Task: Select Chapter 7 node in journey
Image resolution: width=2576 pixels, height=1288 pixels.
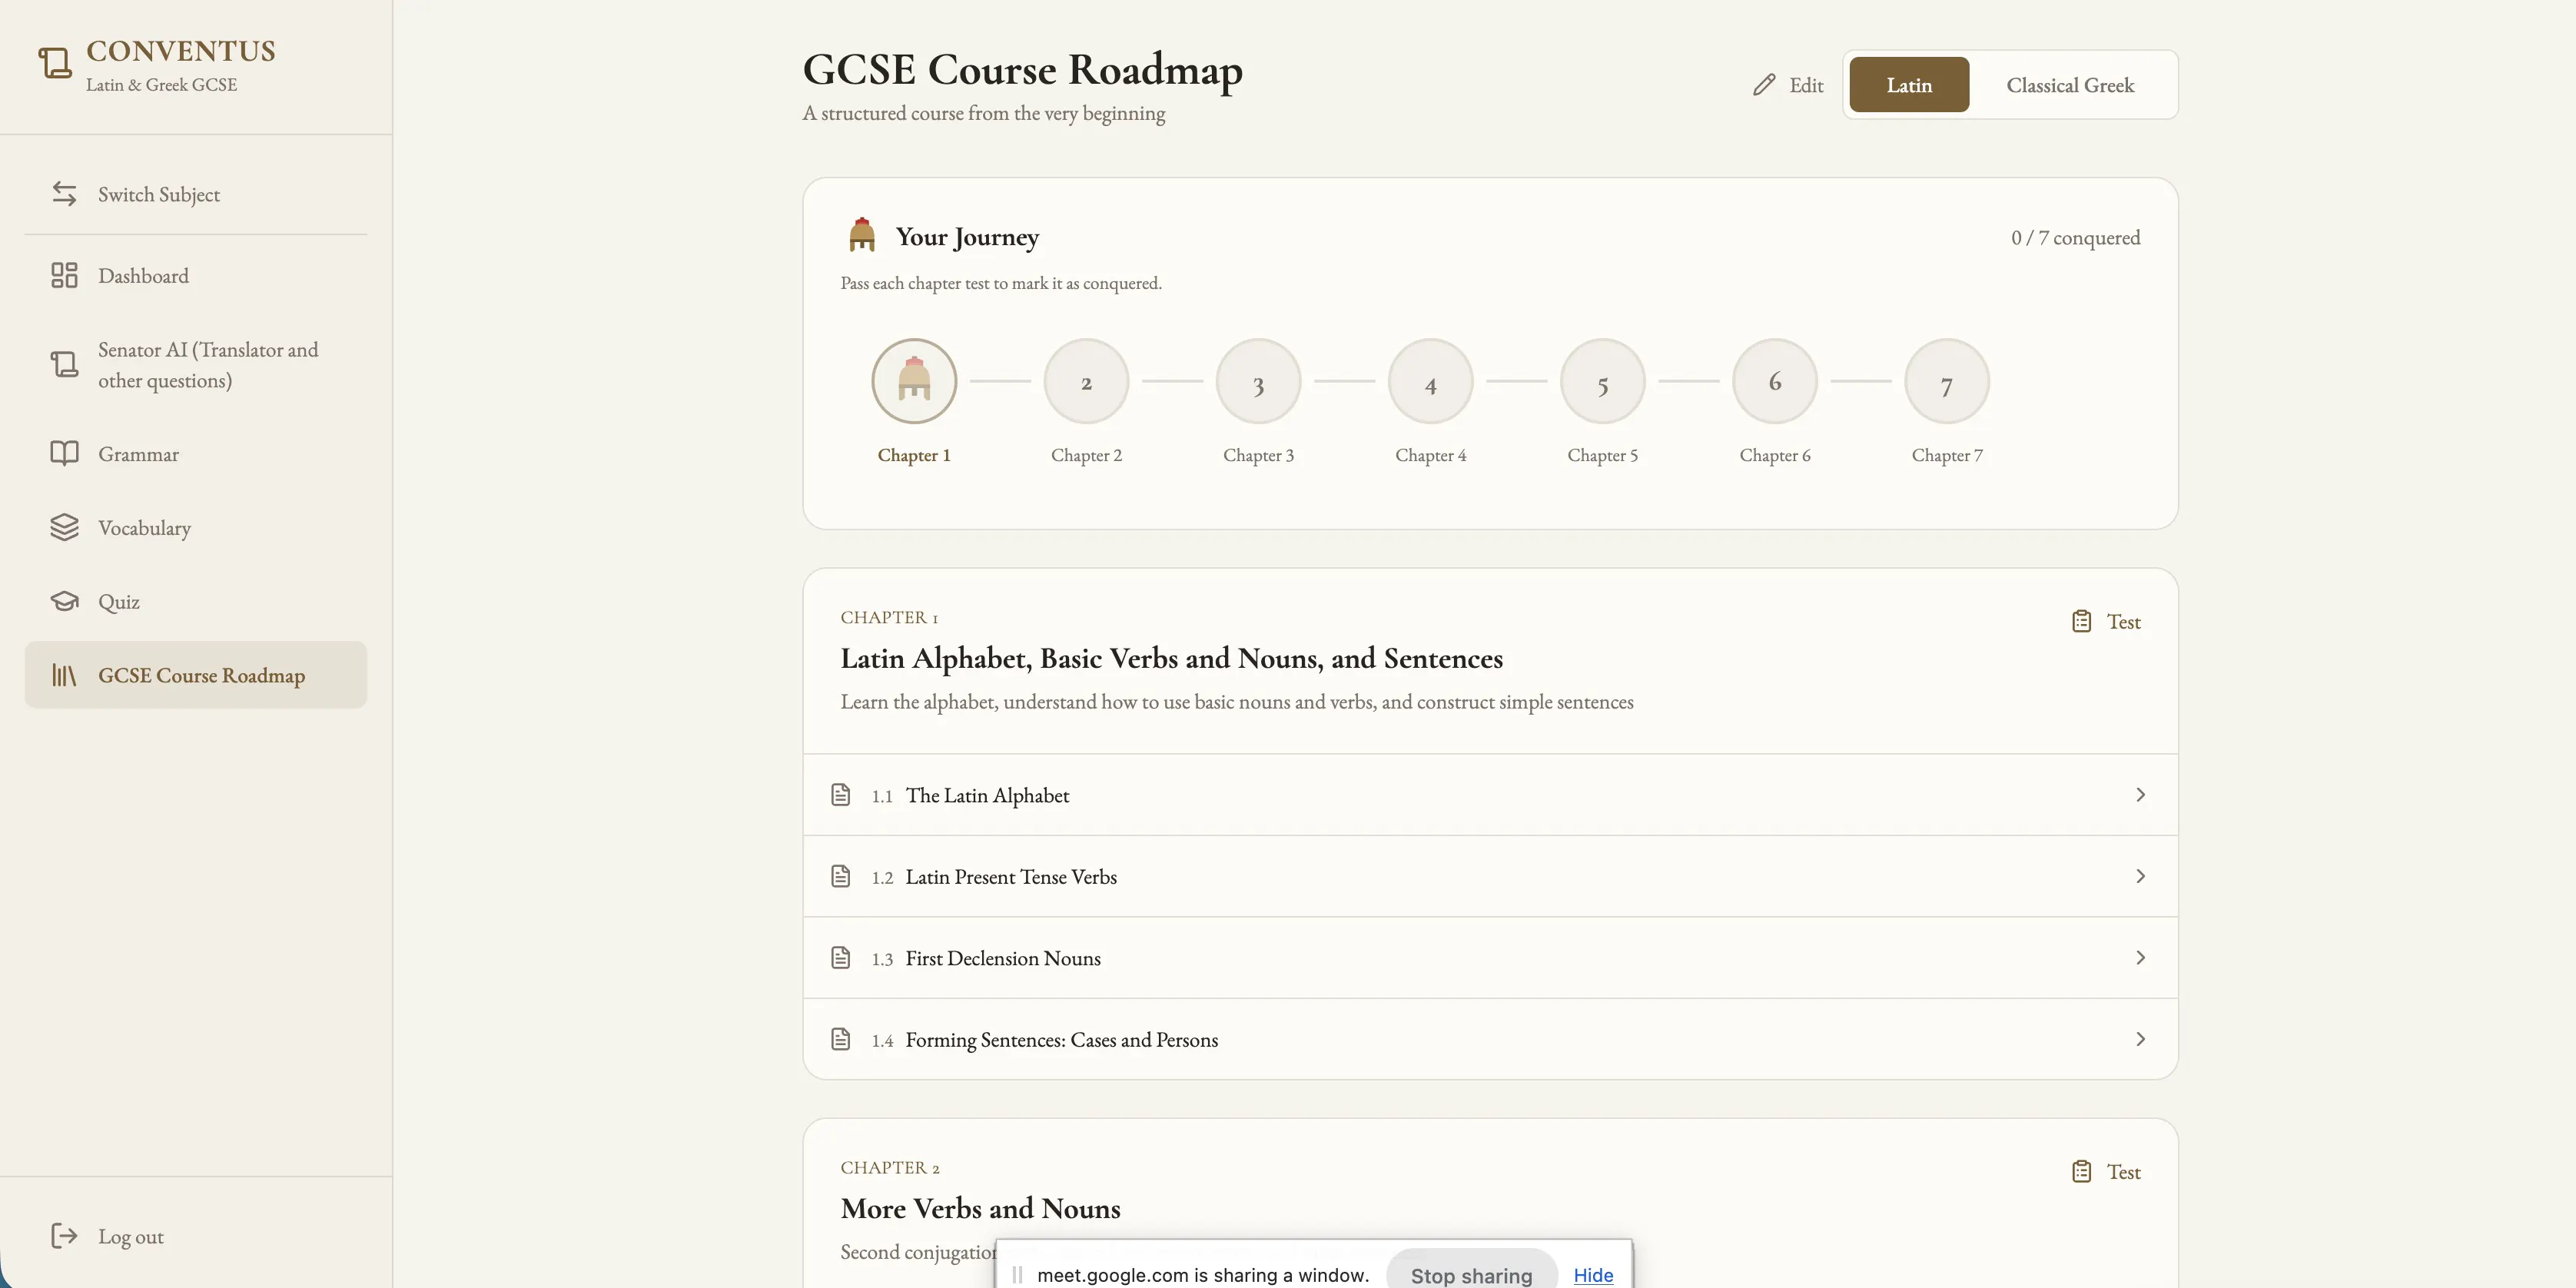Action: [1946, 381]
